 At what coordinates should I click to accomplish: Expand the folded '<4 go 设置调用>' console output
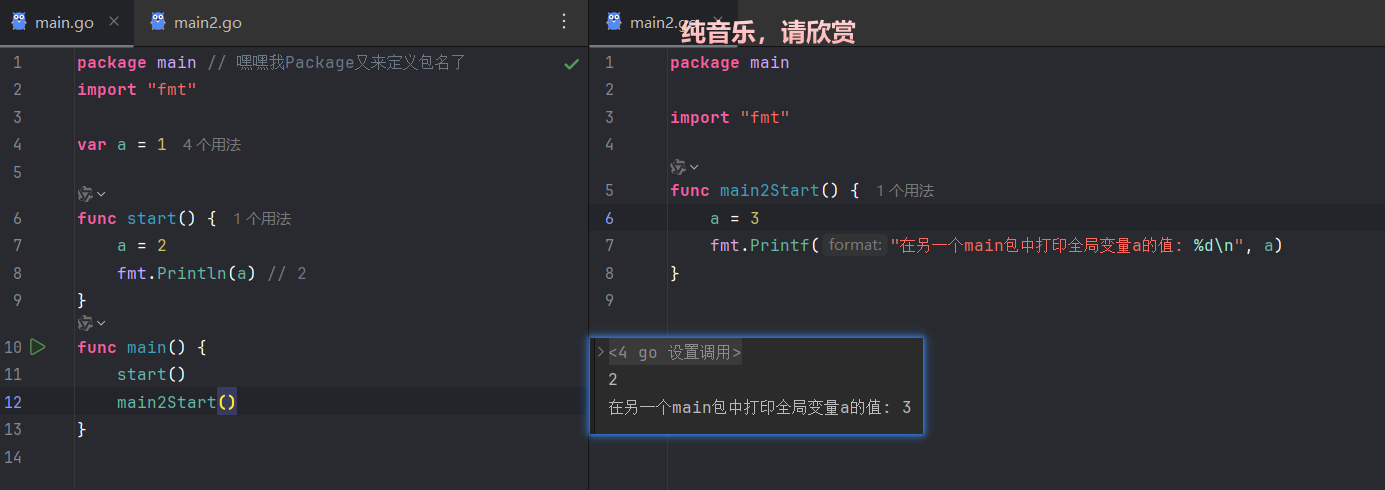600,352
